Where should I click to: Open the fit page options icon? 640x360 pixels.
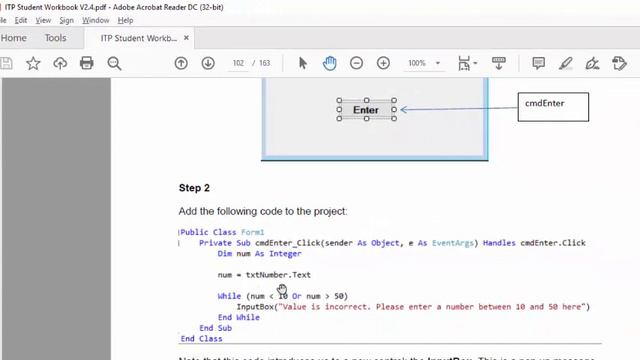click(x=464, y=63)
